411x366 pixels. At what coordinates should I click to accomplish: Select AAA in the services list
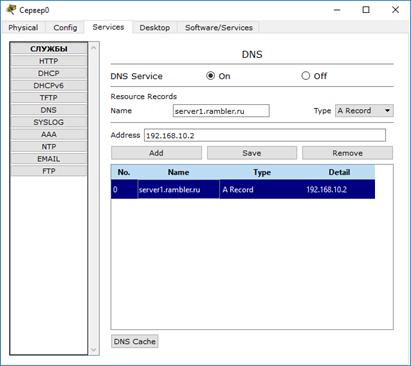point(49,134)
